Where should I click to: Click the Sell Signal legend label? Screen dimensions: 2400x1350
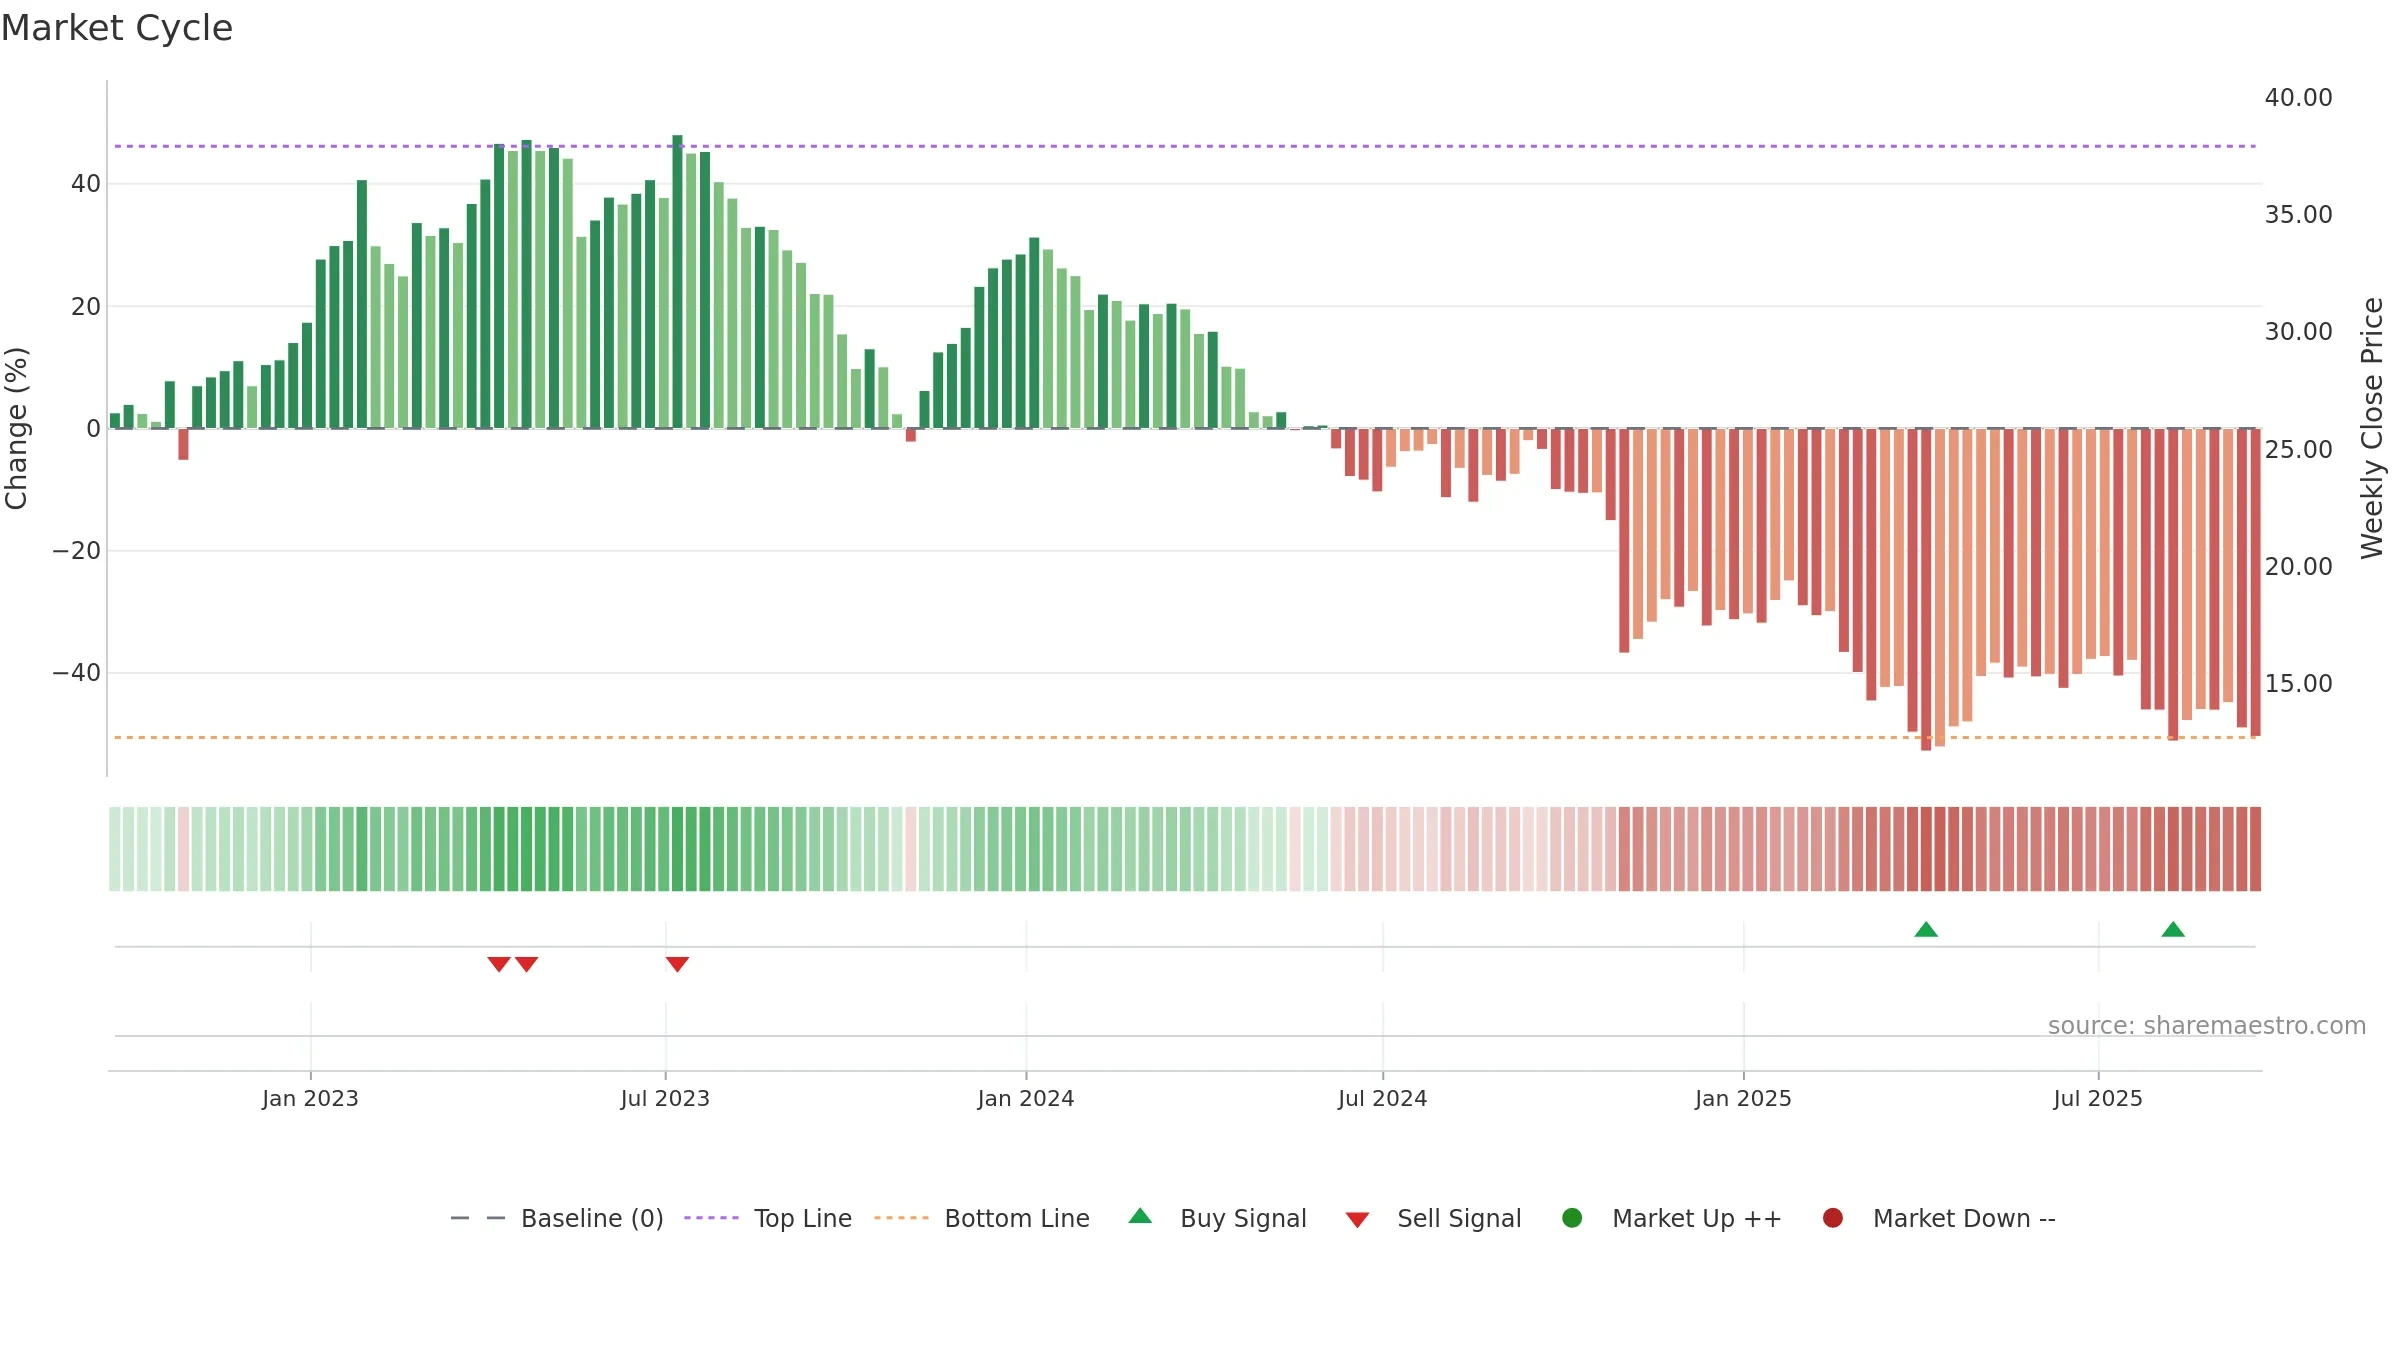tap(1459, 1218)
